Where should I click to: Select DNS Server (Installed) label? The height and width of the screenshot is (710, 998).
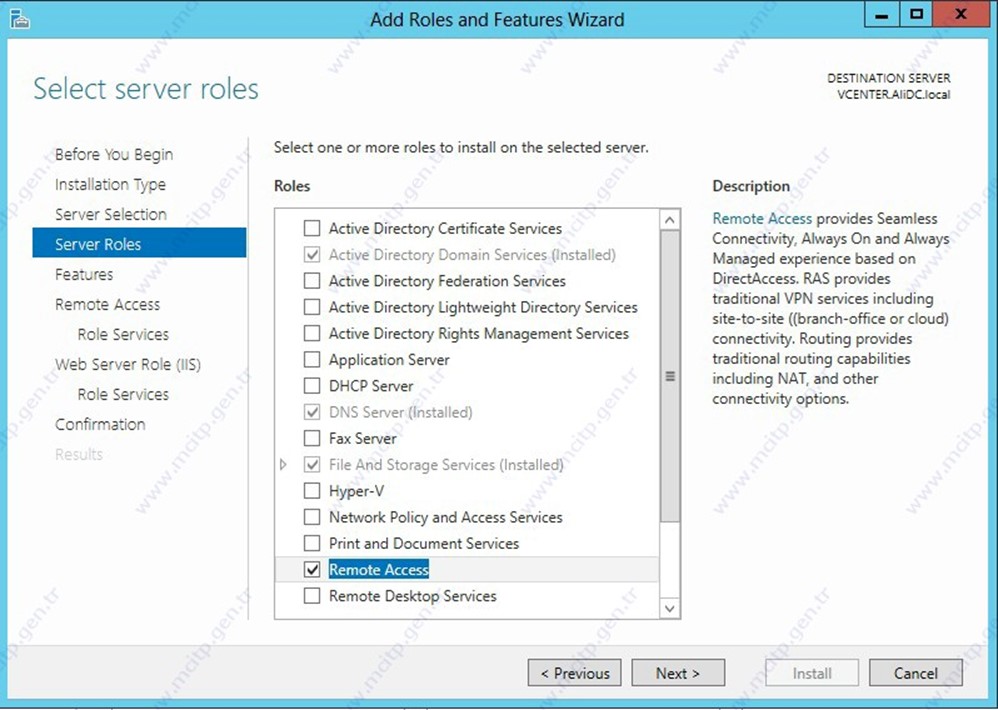[x=400, y=412]
